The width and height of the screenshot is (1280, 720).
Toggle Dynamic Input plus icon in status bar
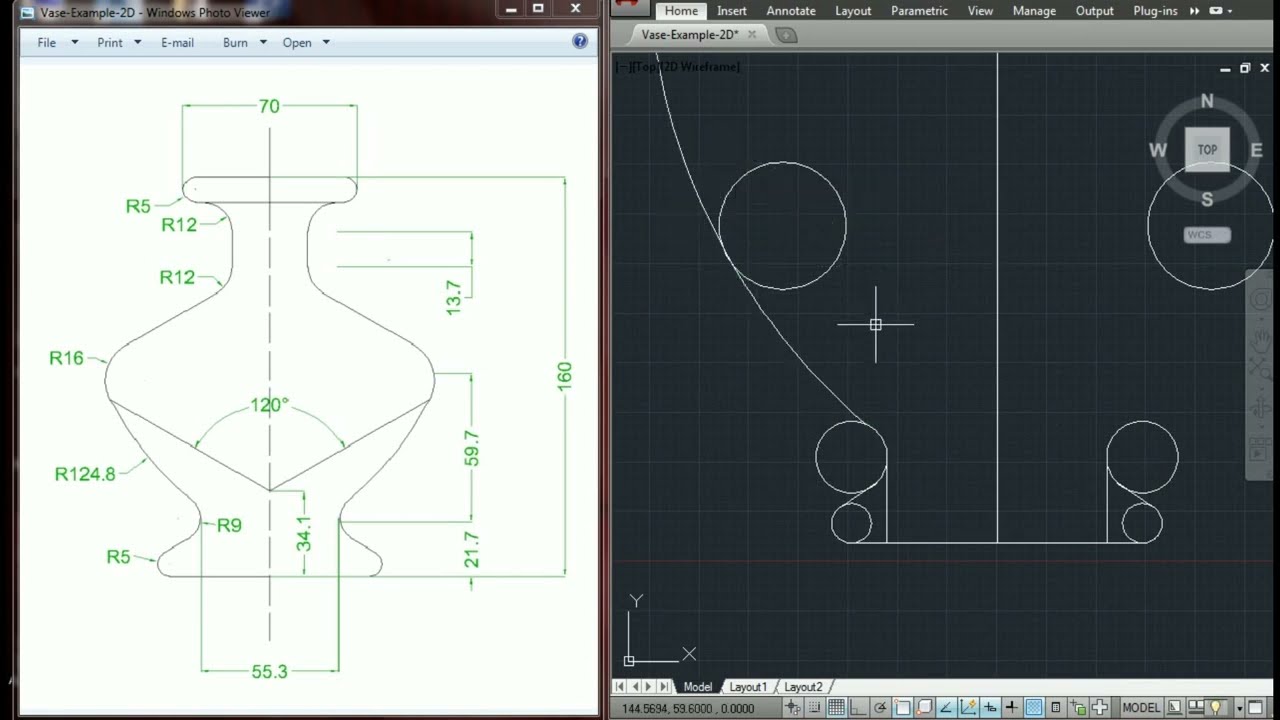[x=990, y=708]
